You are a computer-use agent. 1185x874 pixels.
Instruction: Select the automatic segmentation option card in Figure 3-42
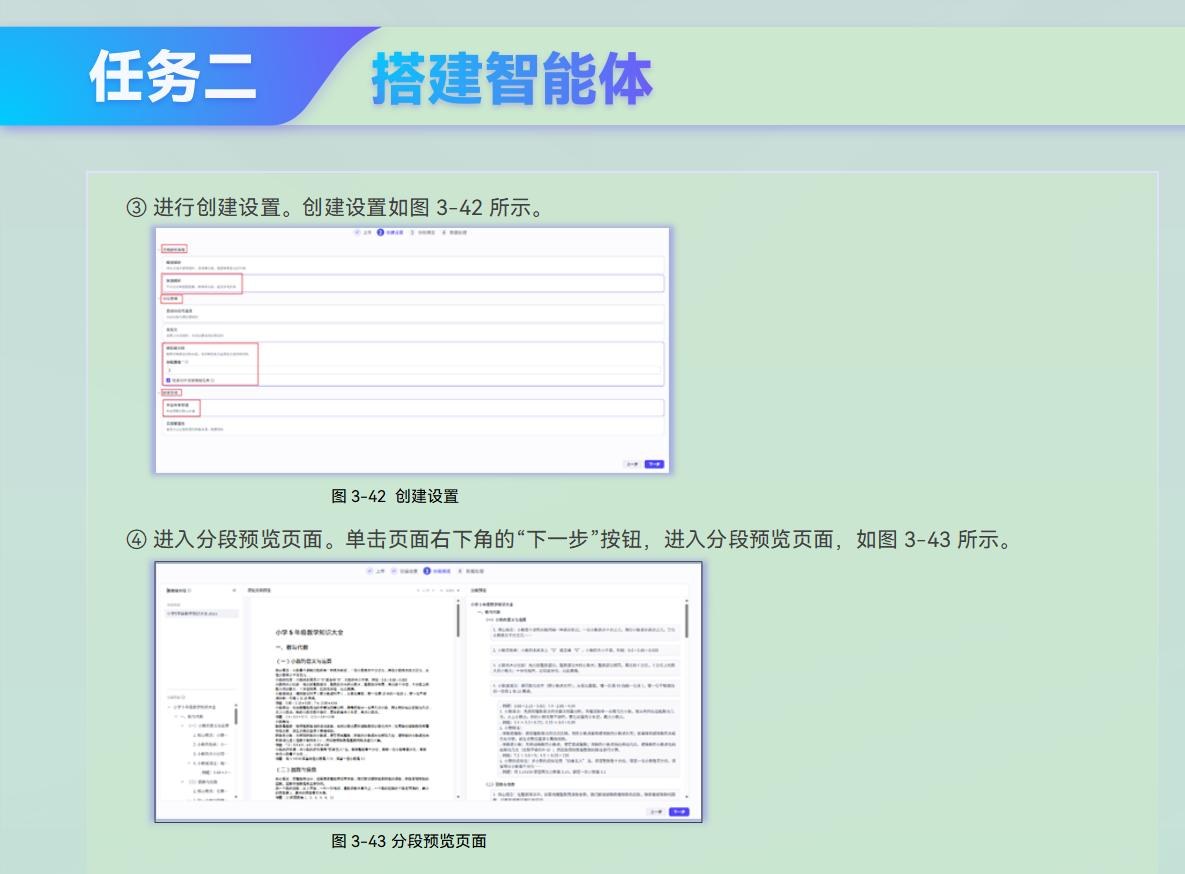pyautogui.click(x=413, y=314)
